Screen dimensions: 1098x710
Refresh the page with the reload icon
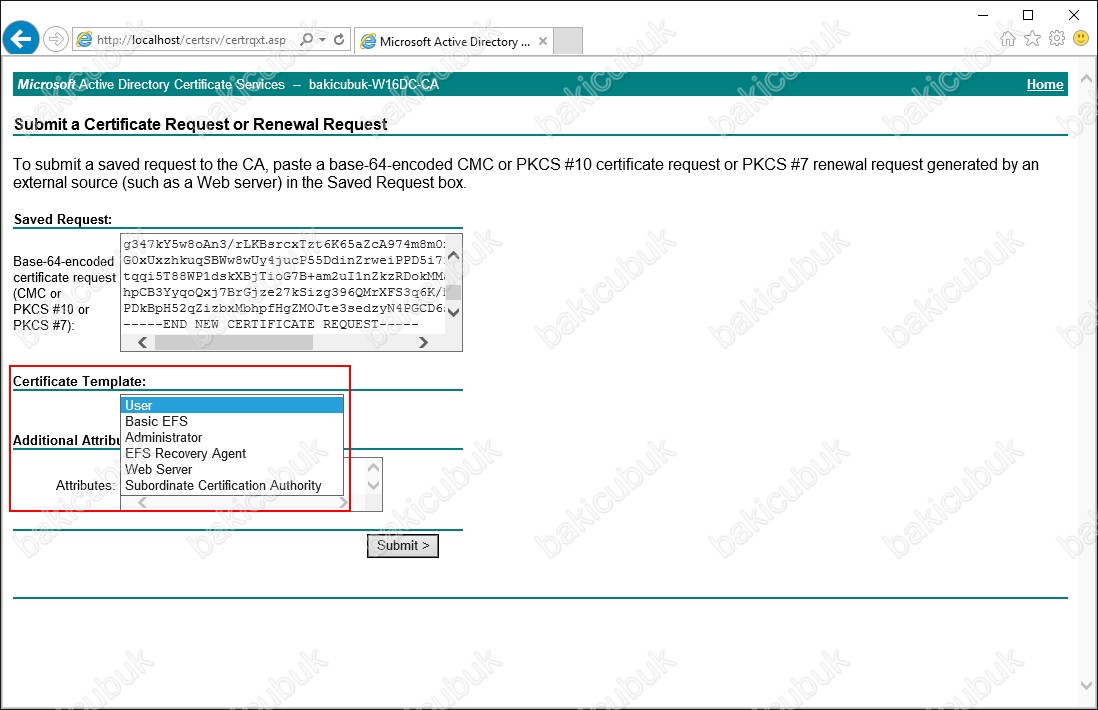click(x=340, y=40)
